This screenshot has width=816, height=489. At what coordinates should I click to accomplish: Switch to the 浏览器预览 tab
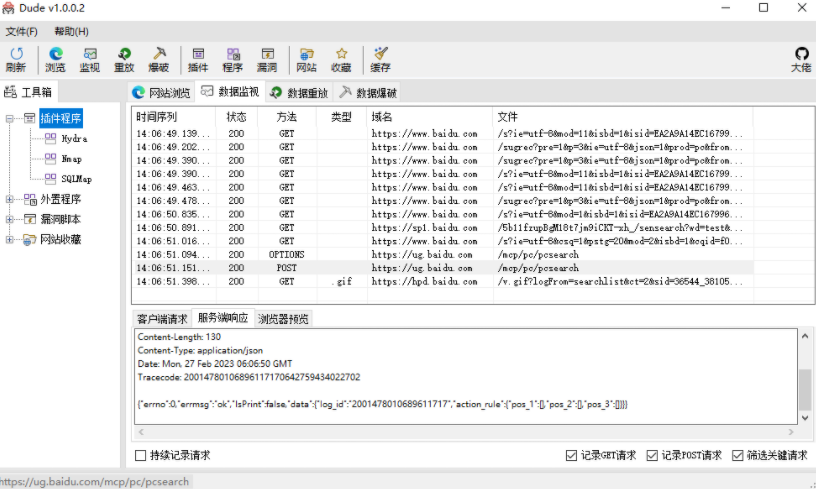tap(284, 319)
